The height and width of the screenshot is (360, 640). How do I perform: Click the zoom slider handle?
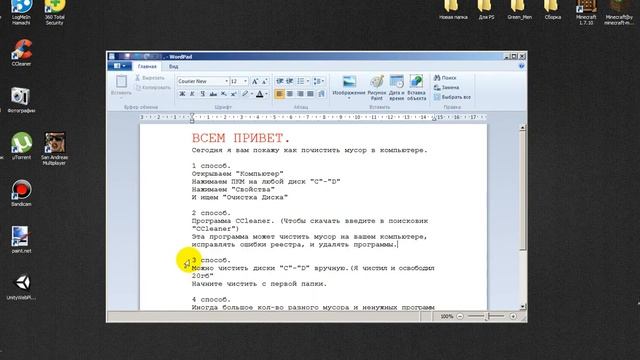tap(486, 316)
